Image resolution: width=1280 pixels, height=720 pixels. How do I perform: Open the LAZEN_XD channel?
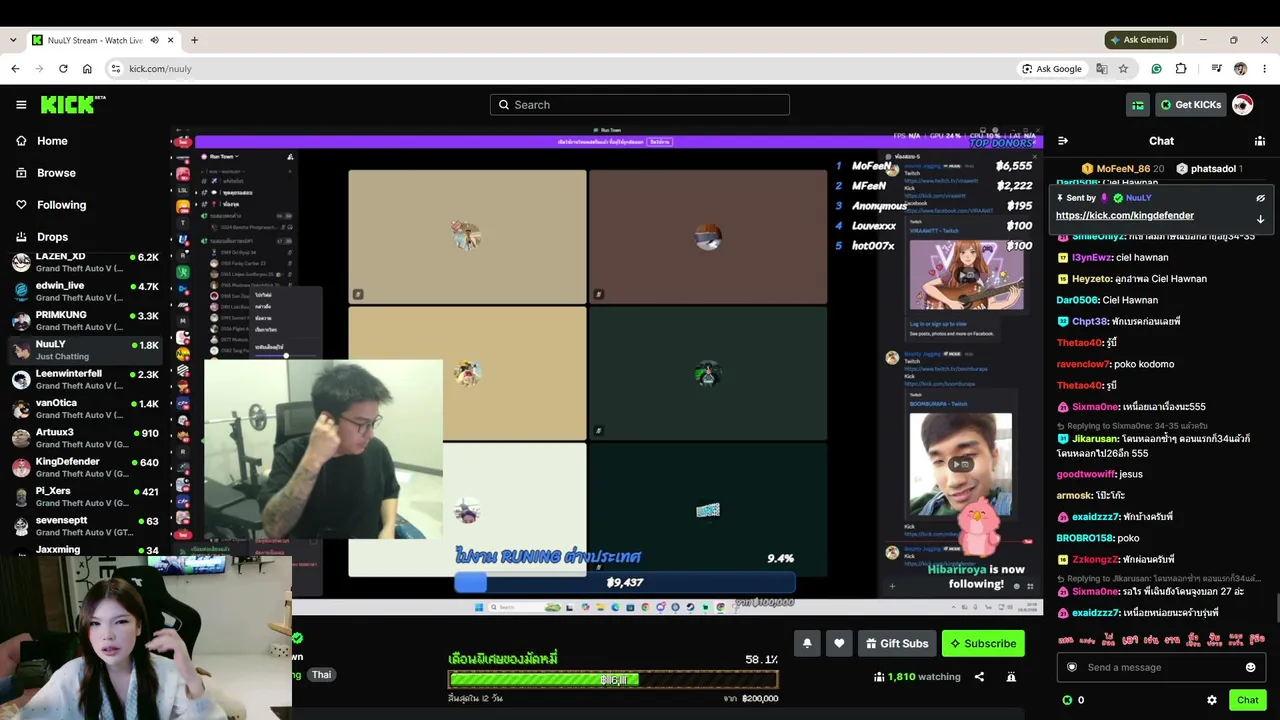tap(85, 262)
